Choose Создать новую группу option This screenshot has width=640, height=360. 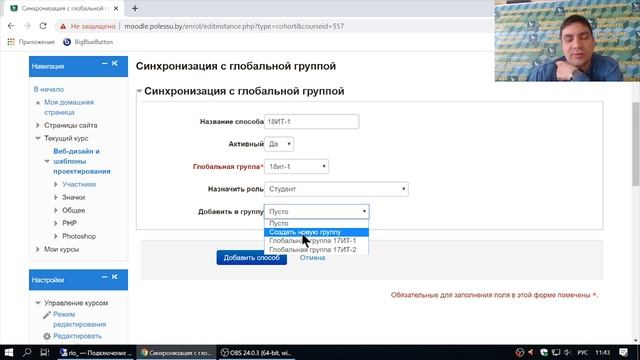click(316, 232)
